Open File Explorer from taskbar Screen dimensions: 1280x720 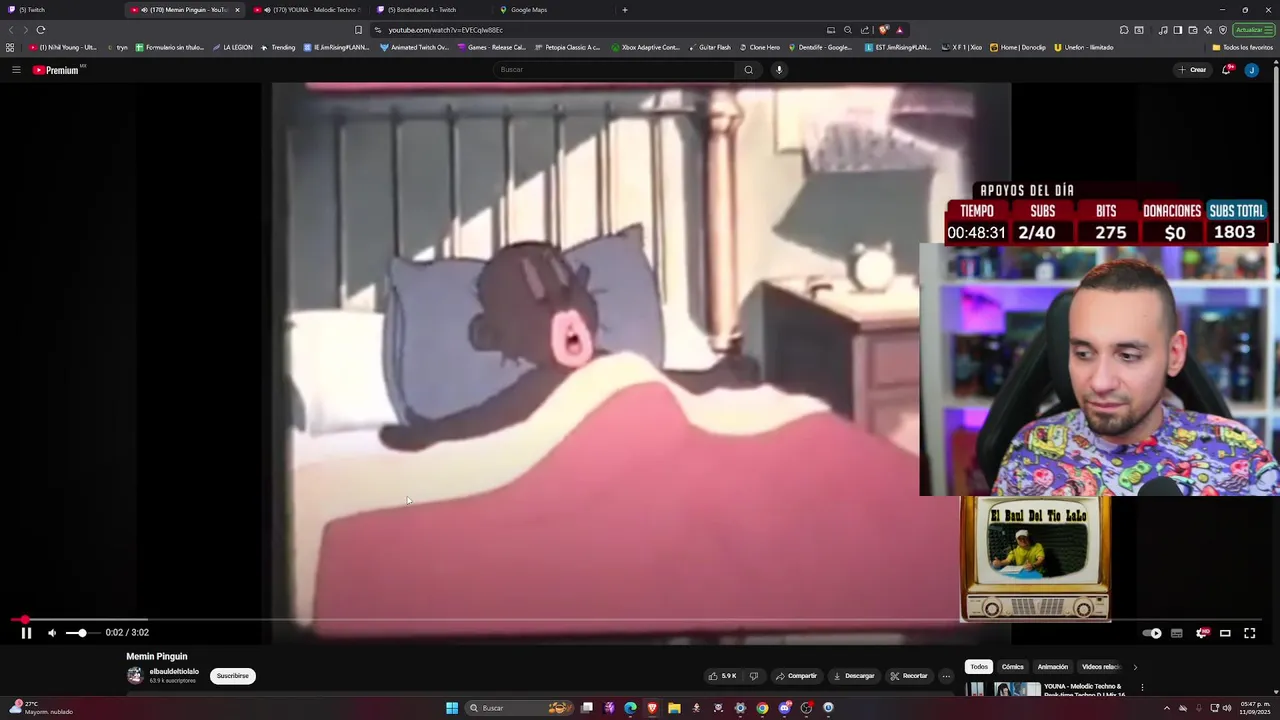[674, 708]
